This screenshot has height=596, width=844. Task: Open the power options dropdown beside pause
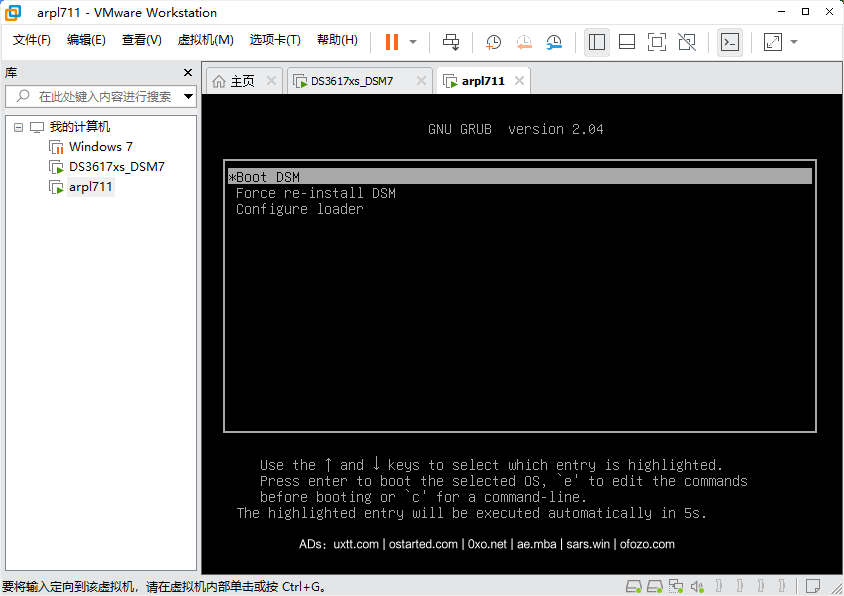413,42
